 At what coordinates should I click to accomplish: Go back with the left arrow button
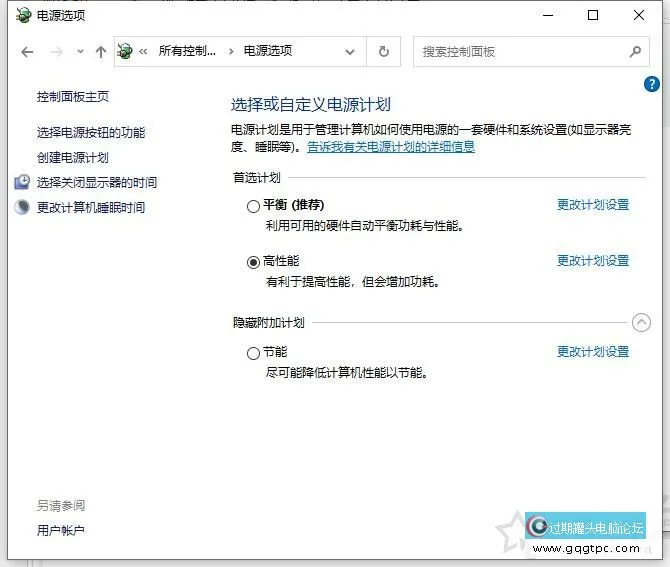(27, 52)
